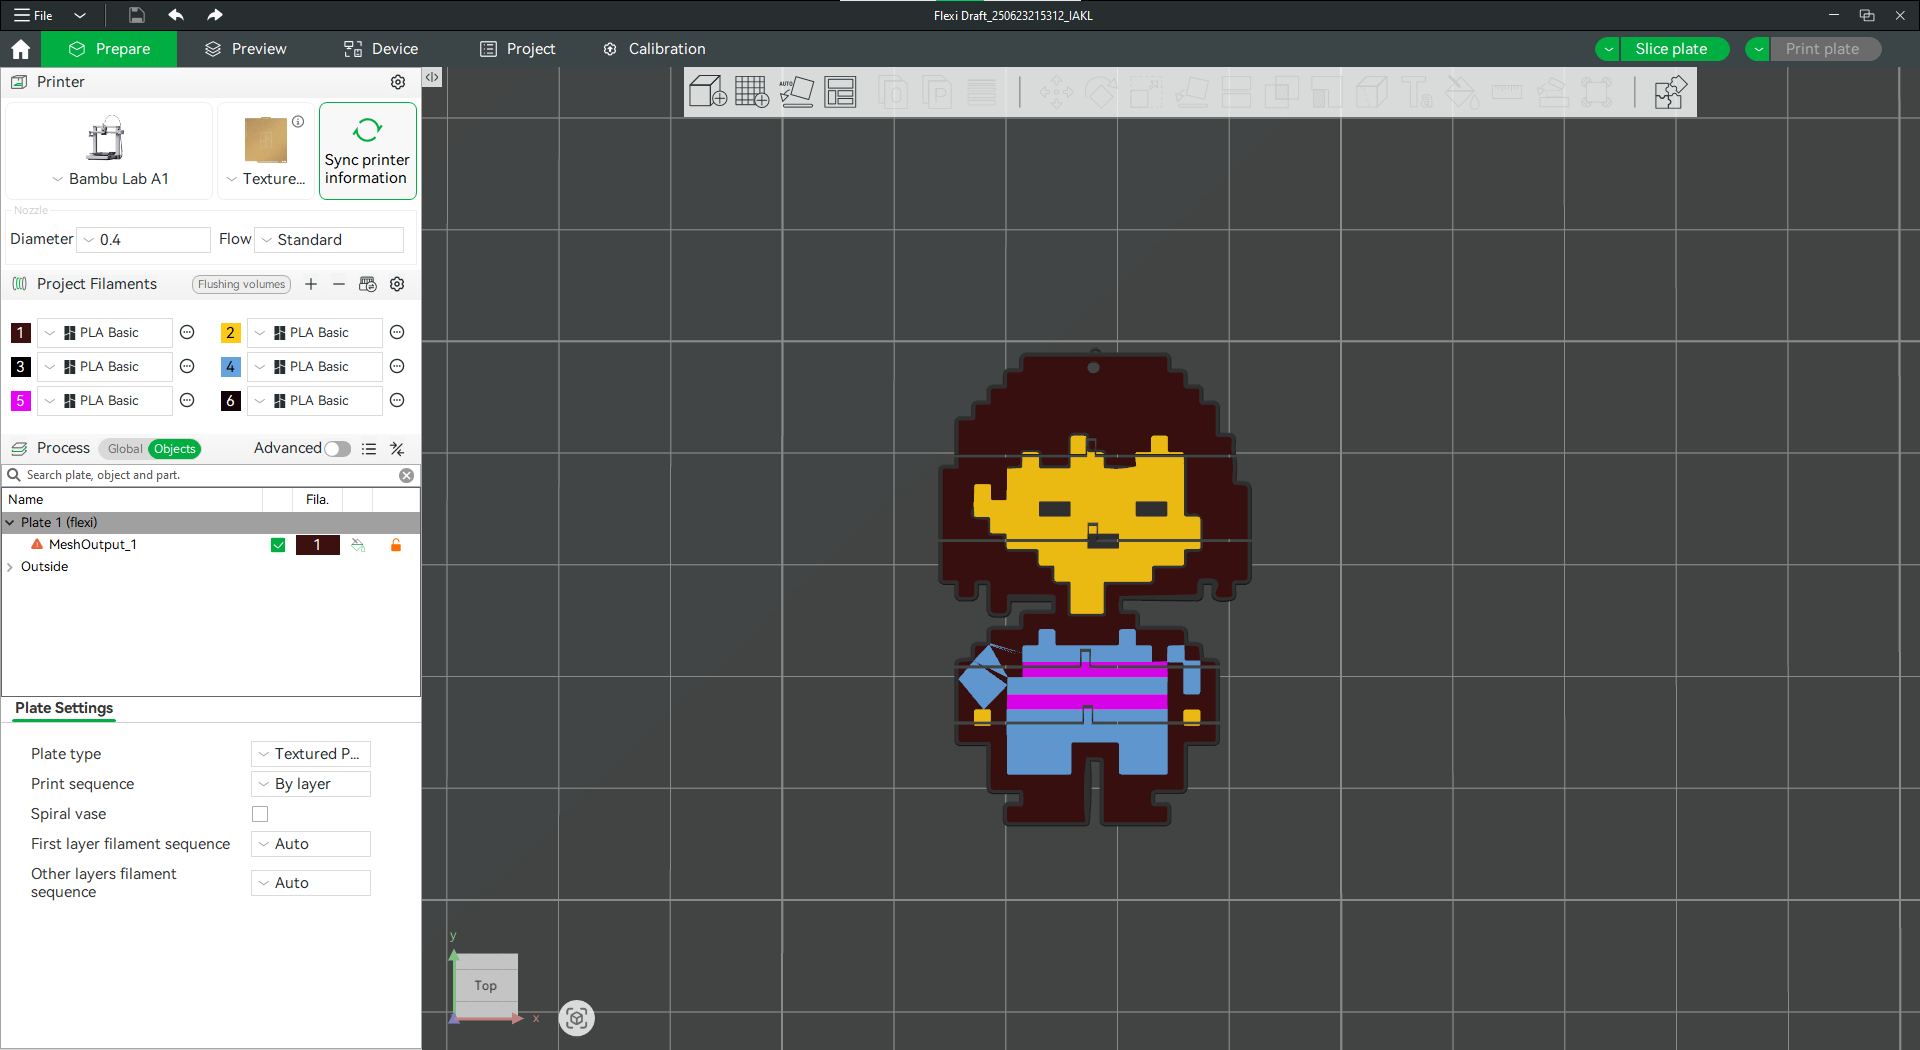The image size is (1920, 1050).
Task: Open the nozzle Diameter dropdown
Action: coord(145,240)
